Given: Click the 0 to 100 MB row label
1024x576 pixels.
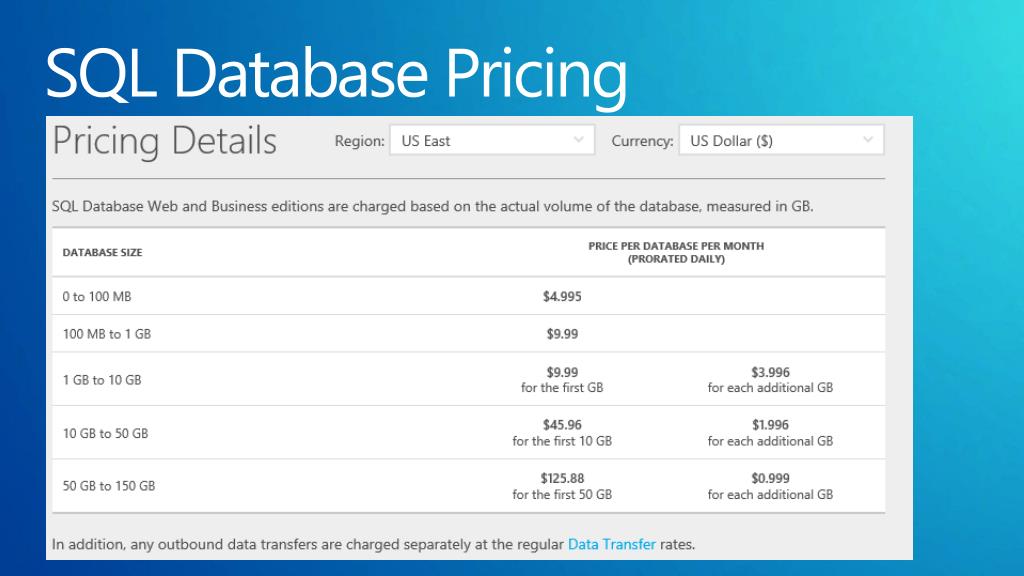Looking at the screenshot, I should point(97,297).
